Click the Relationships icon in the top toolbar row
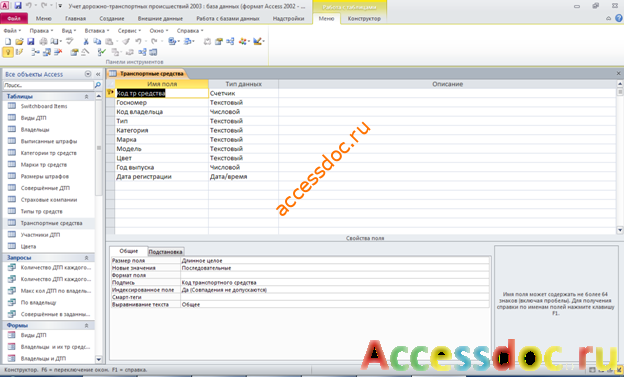The image size is (624, 377). tap(230, 41)
